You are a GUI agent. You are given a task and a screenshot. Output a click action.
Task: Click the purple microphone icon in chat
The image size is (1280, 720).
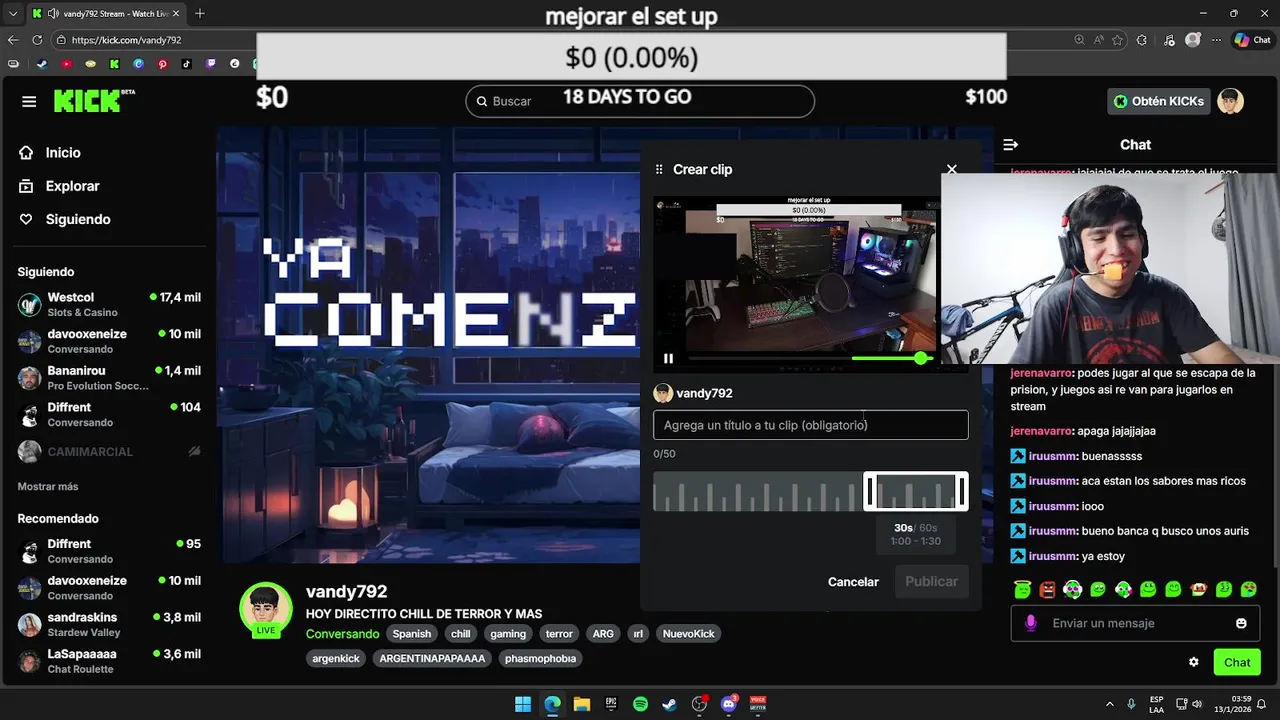pos(1031,623)
